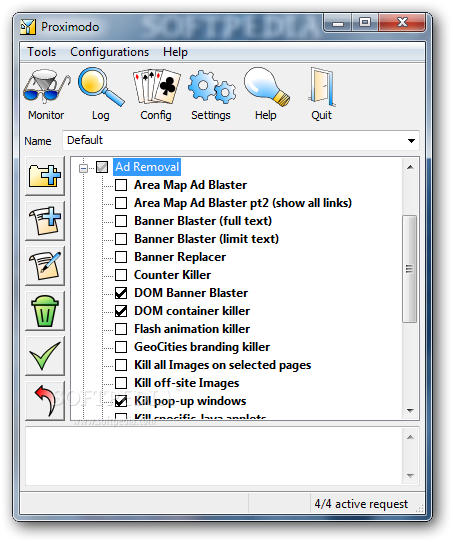
Task: Open the Tools menu
Action: tap(41, 52)
